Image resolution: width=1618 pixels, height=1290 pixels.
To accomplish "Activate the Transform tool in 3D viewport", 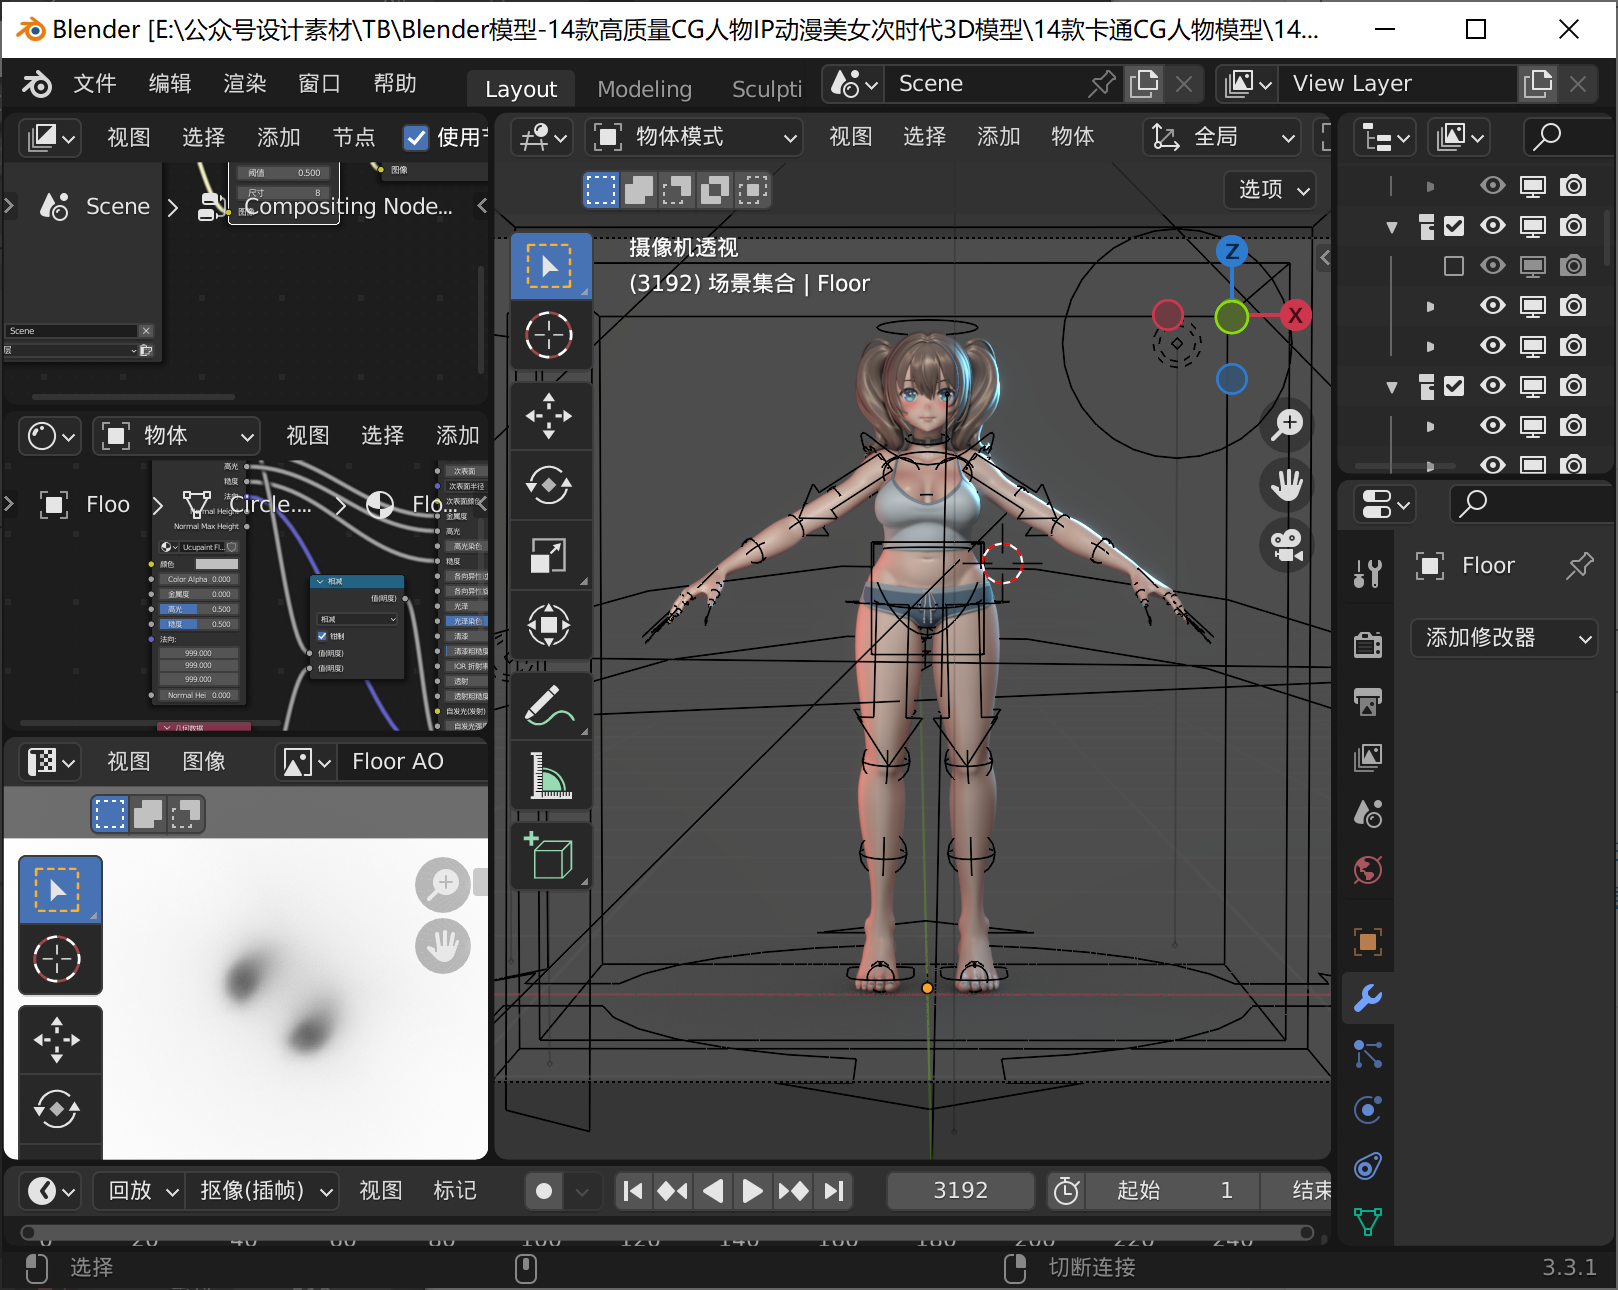I will 549,625.
